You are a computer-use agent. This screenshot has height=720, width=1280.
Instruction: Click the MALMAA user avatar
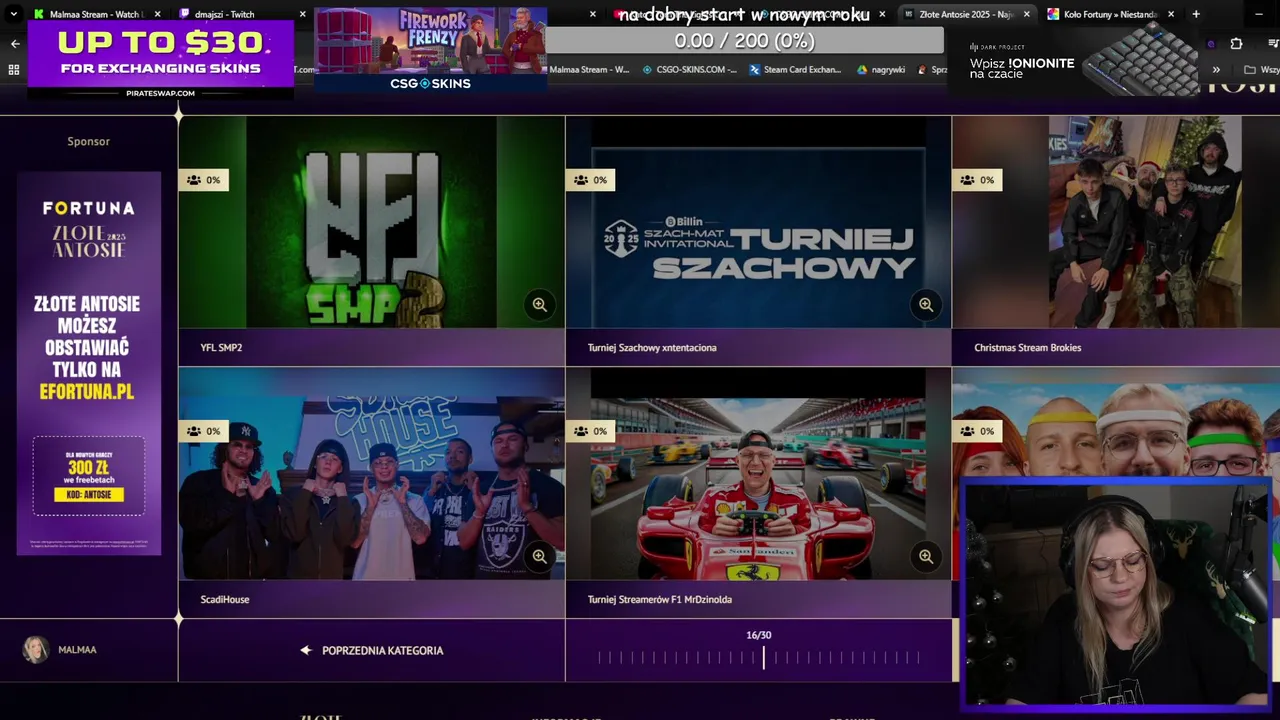point(36,650)
